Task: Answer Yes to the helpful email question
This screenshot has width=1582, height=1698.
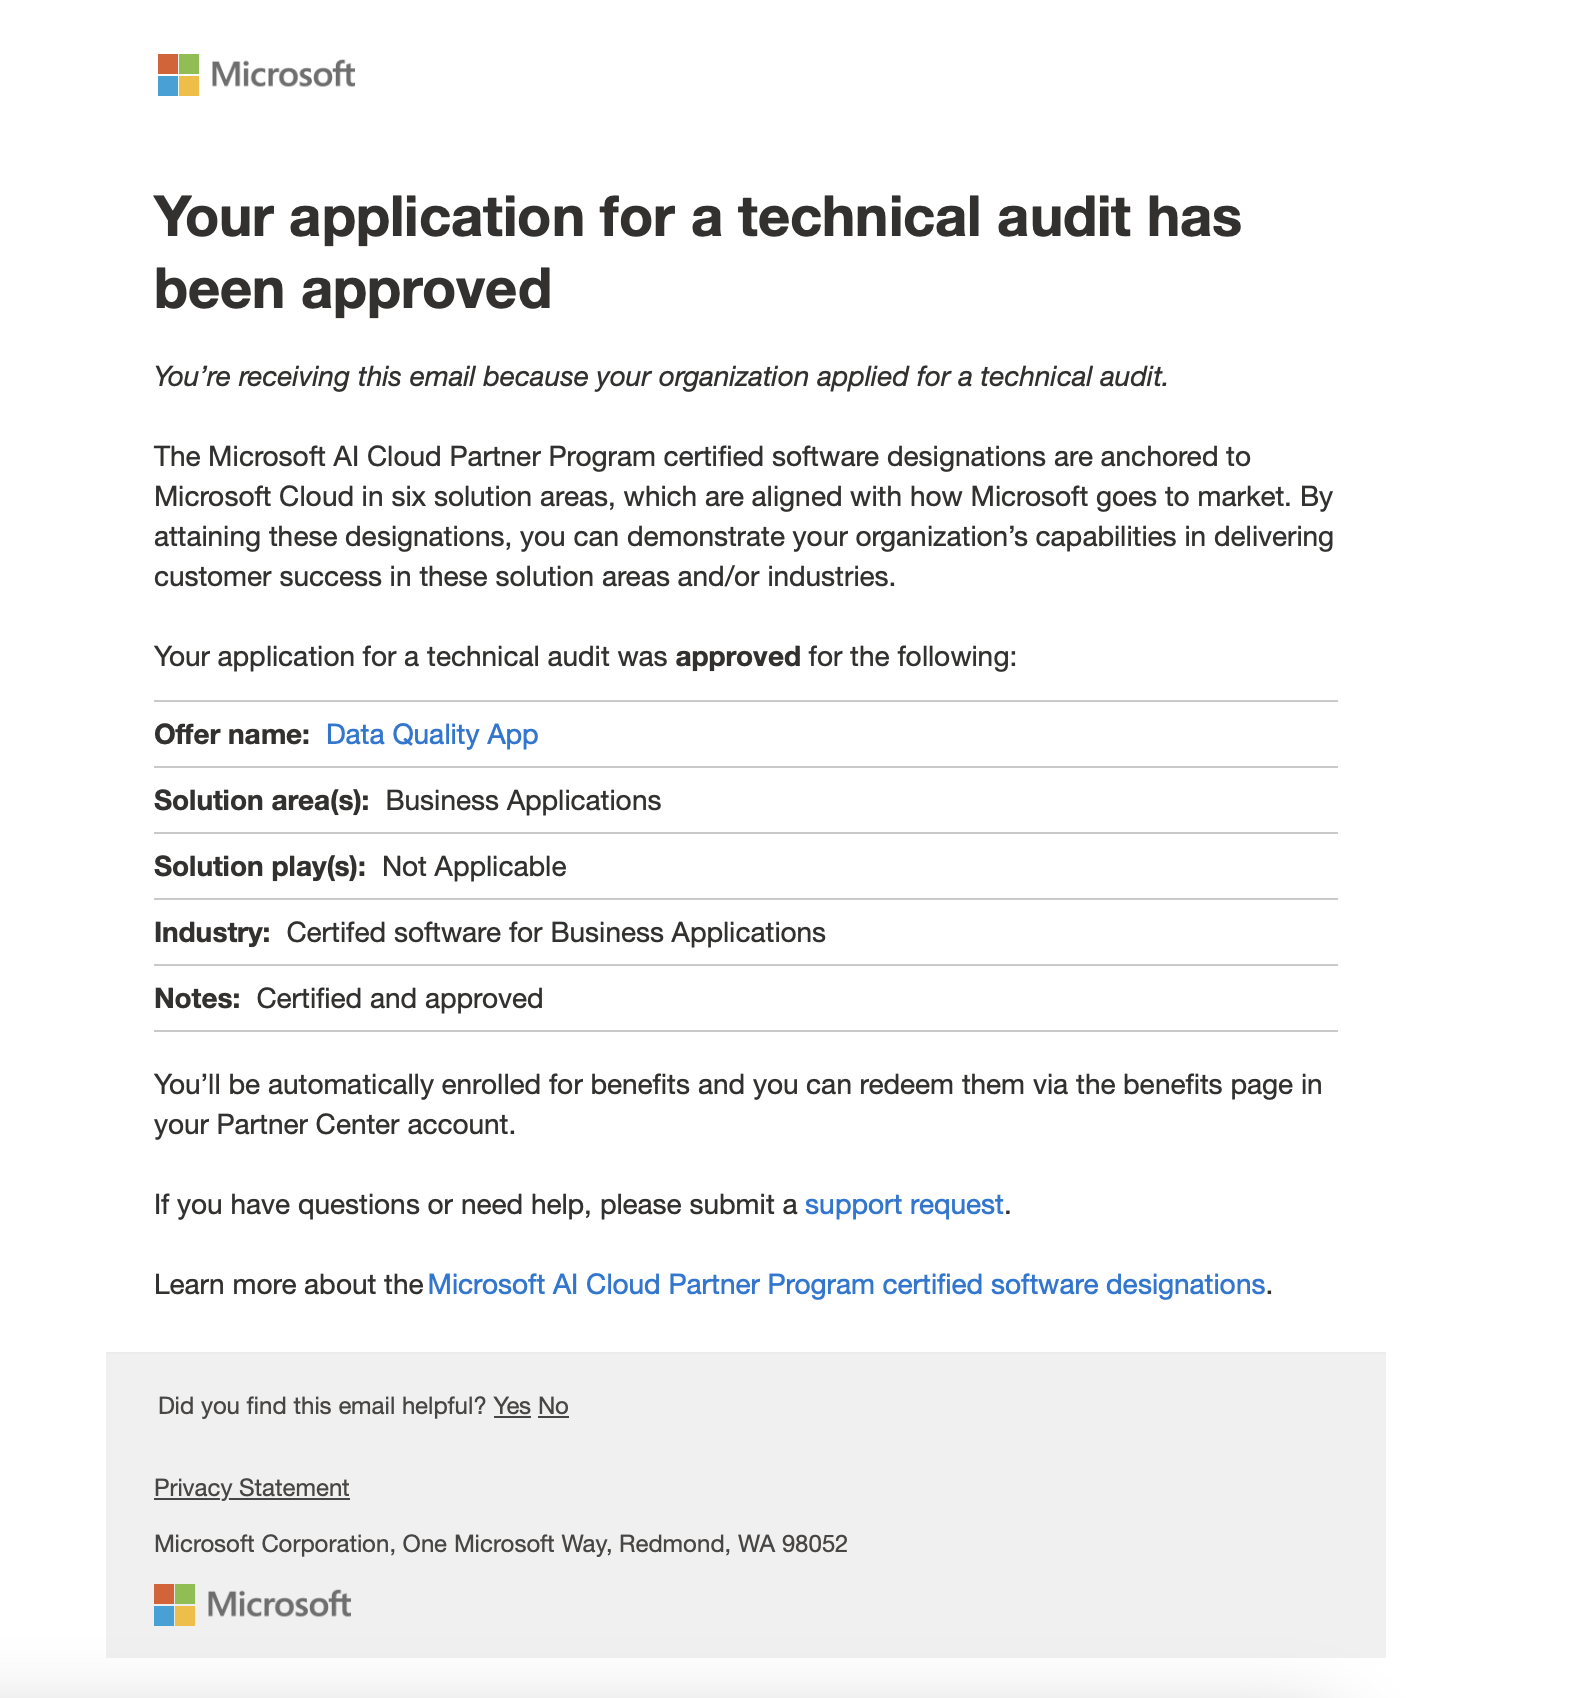Action: coord(512,1406)
